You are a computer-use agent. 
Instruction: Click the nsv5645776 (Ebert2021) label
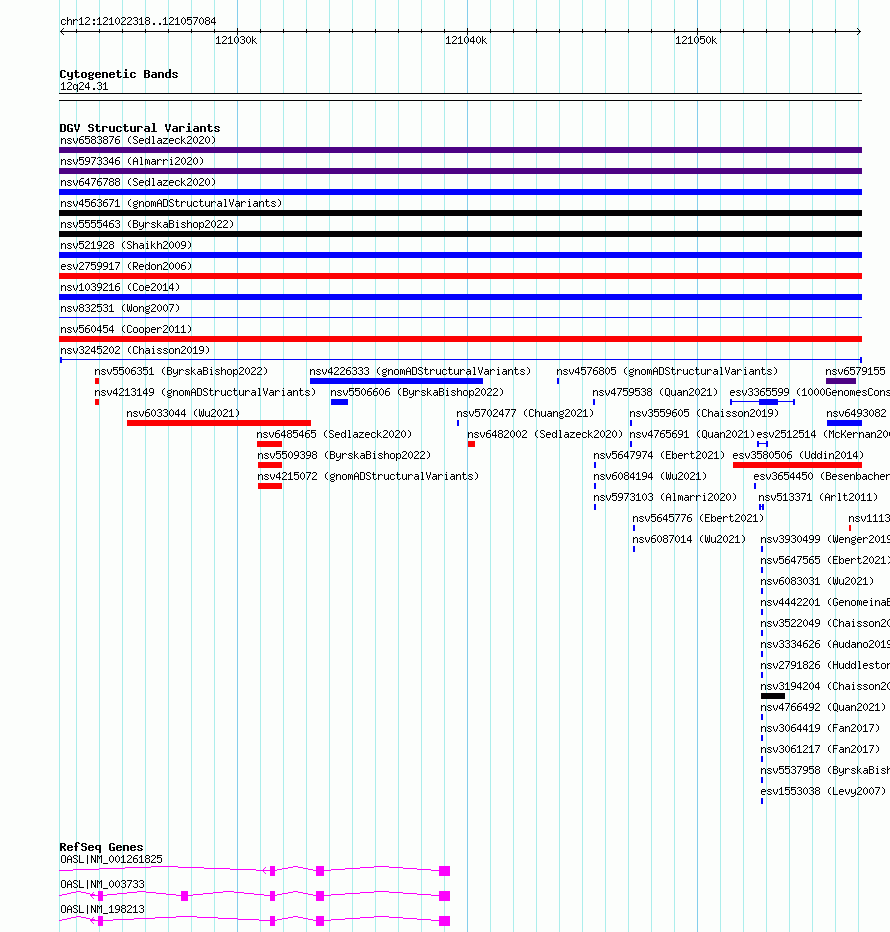pyautogui.click(x=698, y=518)
